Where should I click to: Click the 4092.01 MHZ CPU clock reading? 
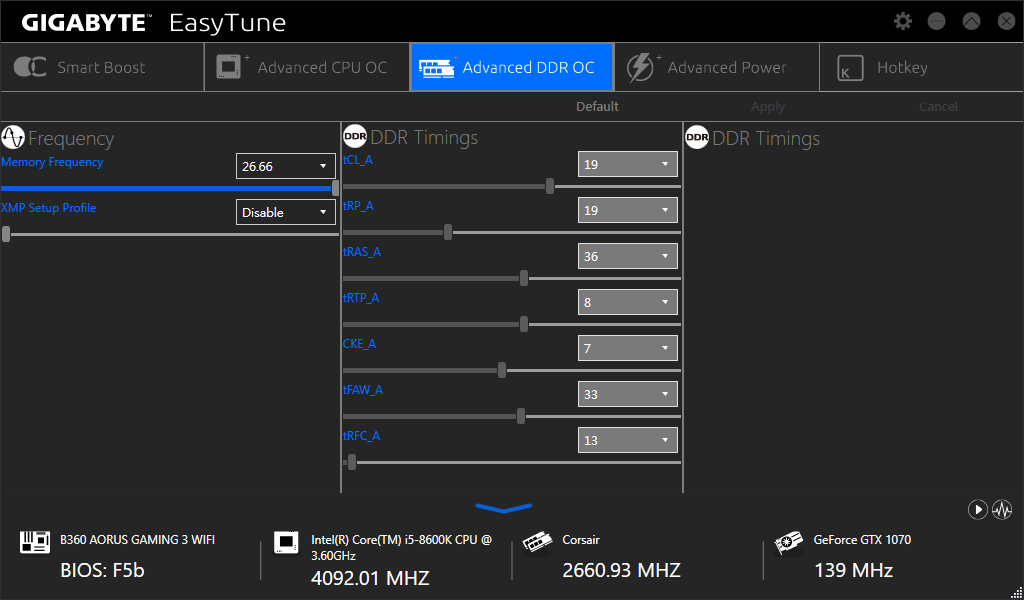pyautogui.click(x=370, y=578)
